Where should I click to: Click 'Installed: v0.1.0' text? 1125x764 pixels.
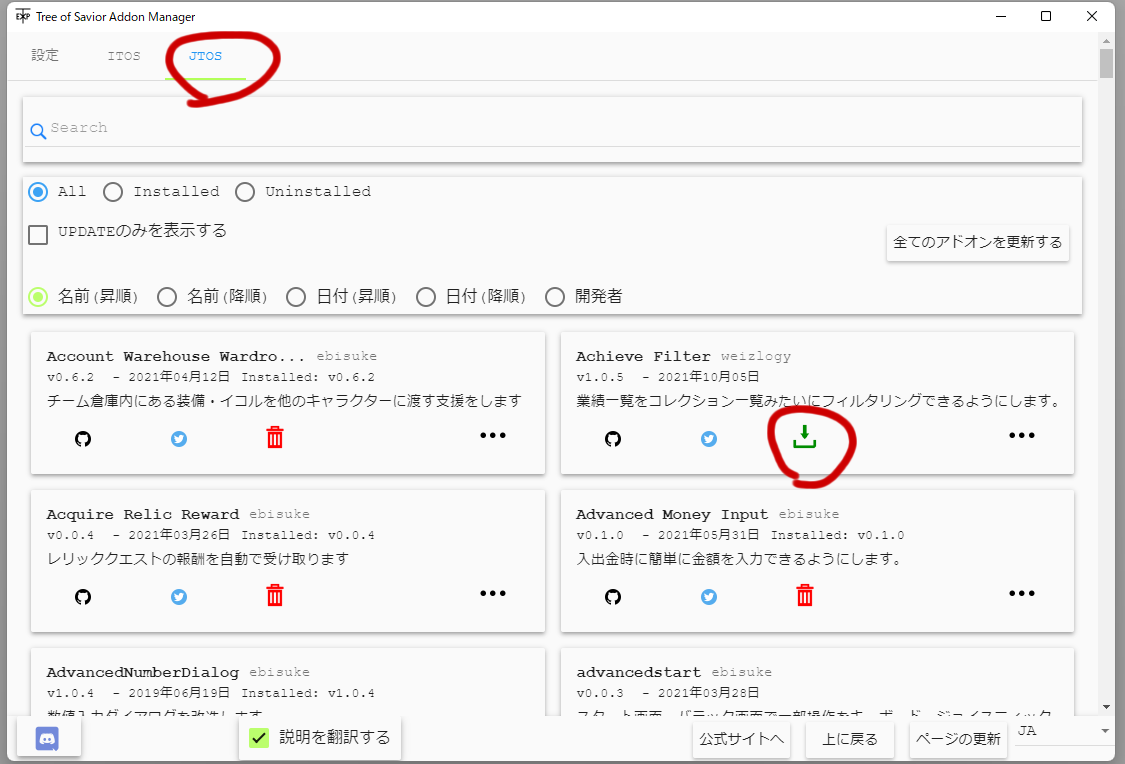(x=837, y=535)
